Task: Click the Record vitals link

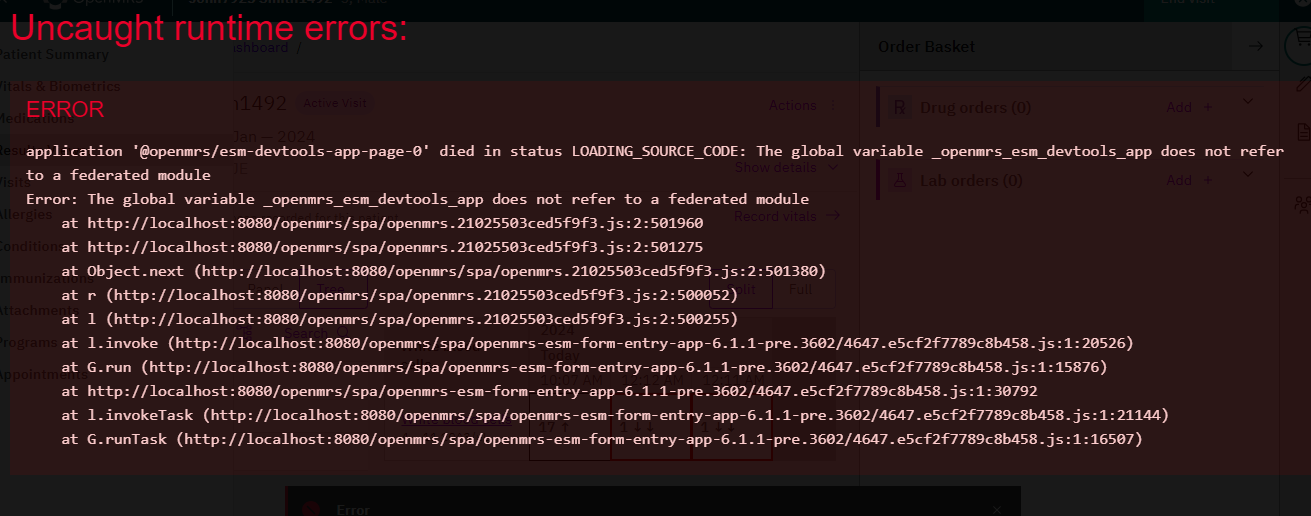Action: pos(786,215)
